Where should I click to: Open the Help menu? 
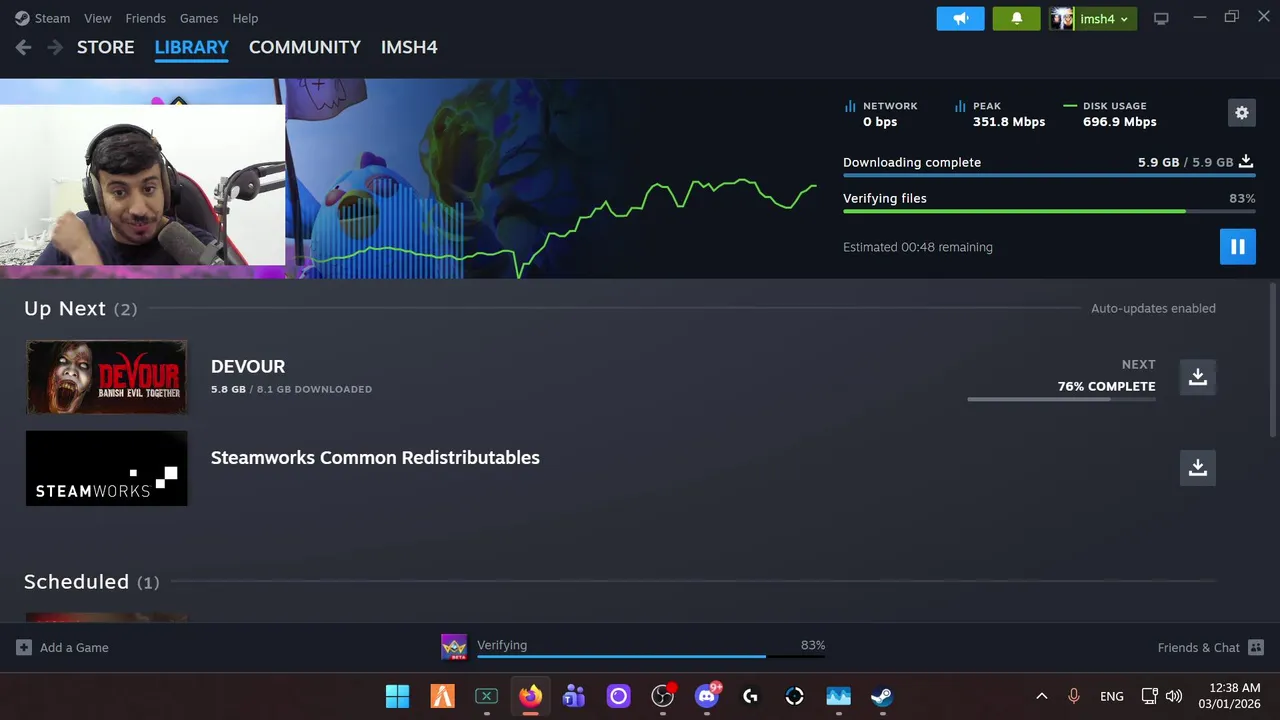coord(245,18)
